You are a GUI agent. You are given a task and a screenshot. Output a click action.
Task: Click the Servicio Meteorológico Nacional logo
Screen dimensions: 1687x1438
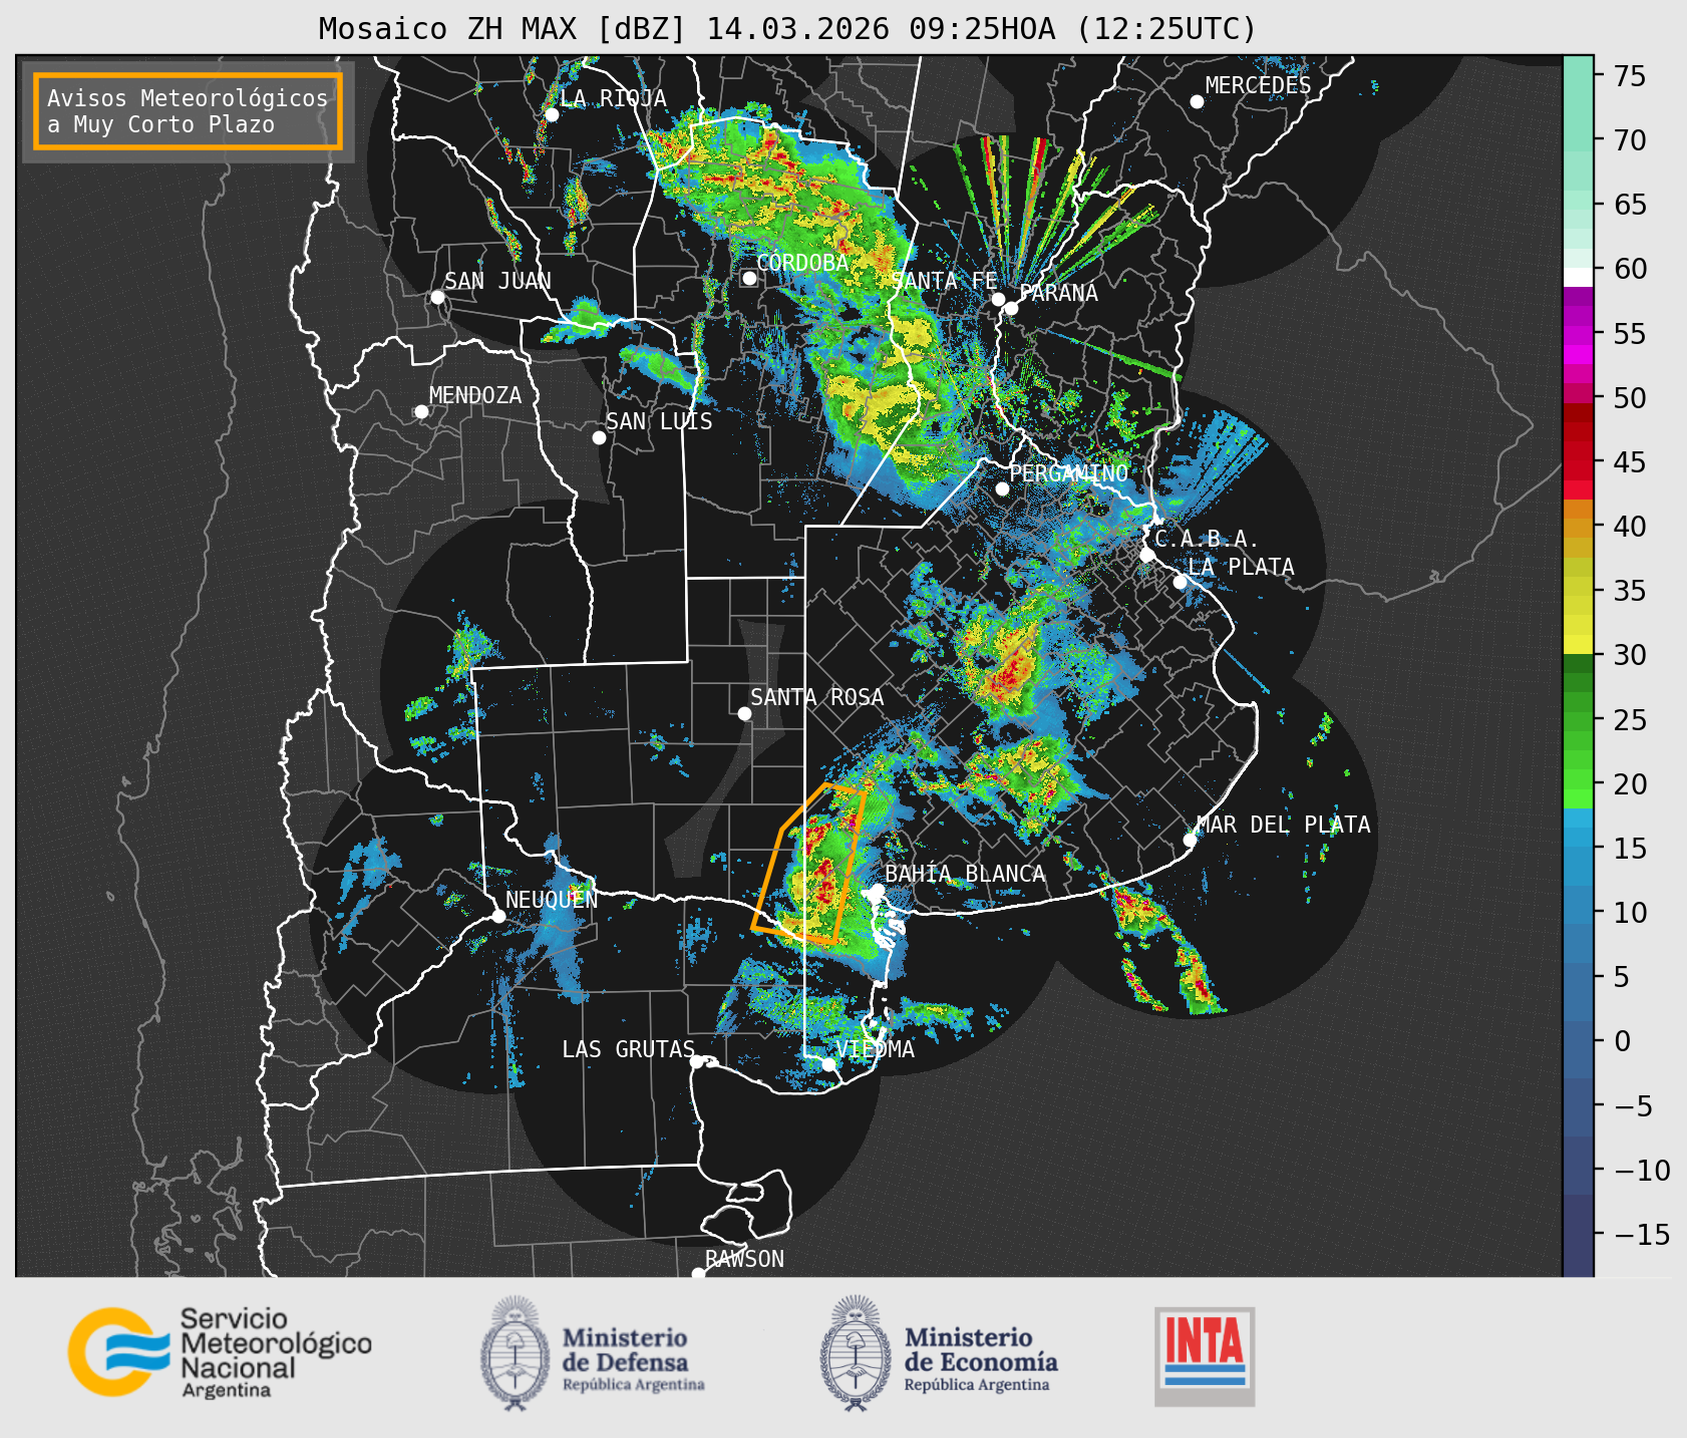coord(219,1352)
